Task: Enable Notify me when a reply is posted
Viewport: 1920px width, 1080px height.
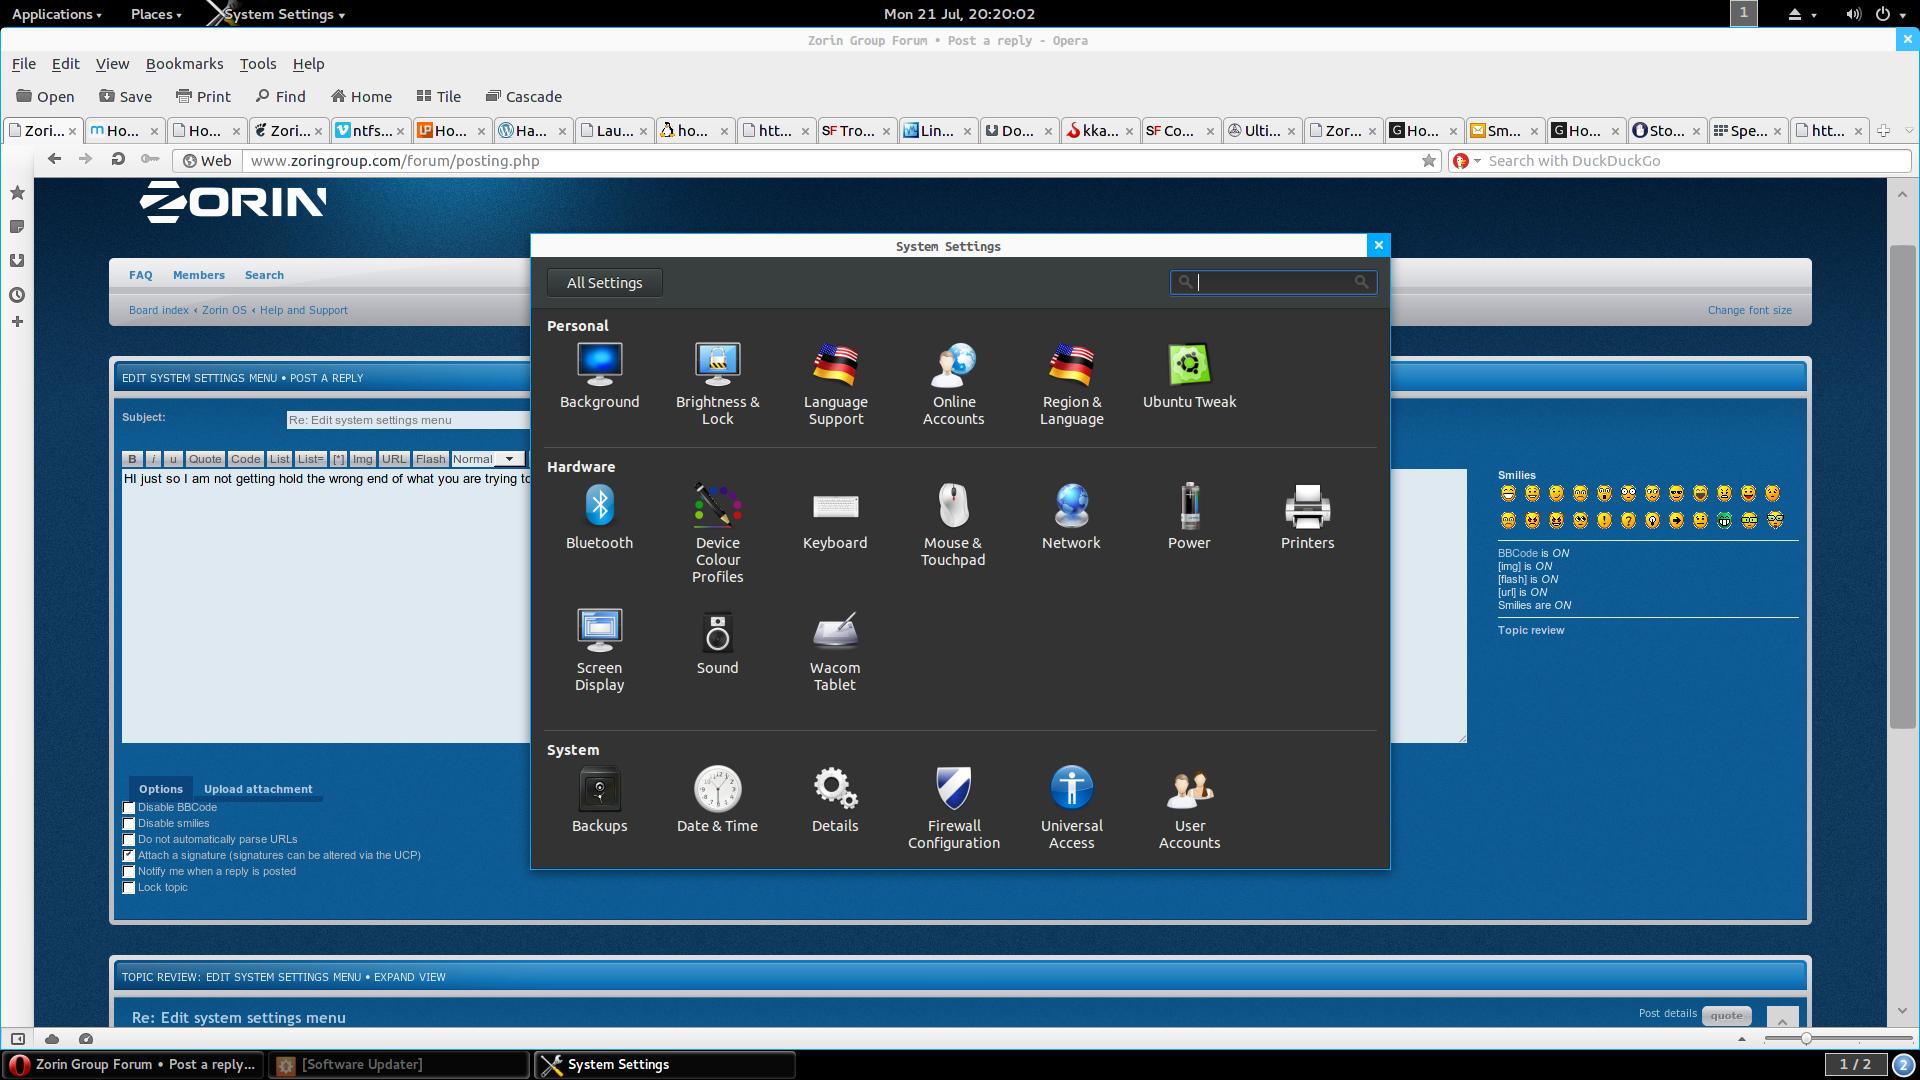Action: point(129,872)
